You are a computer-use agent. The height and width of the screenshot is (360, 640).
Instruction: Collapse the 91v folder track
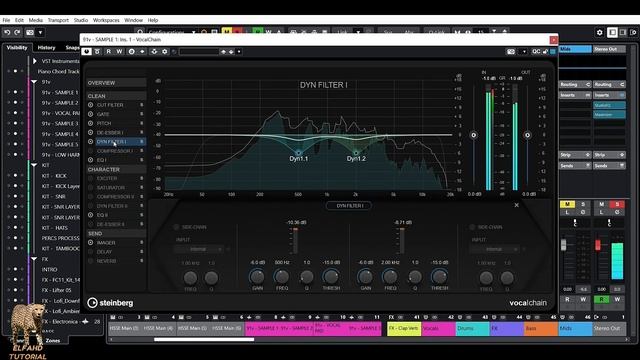[x=34, y=82]
